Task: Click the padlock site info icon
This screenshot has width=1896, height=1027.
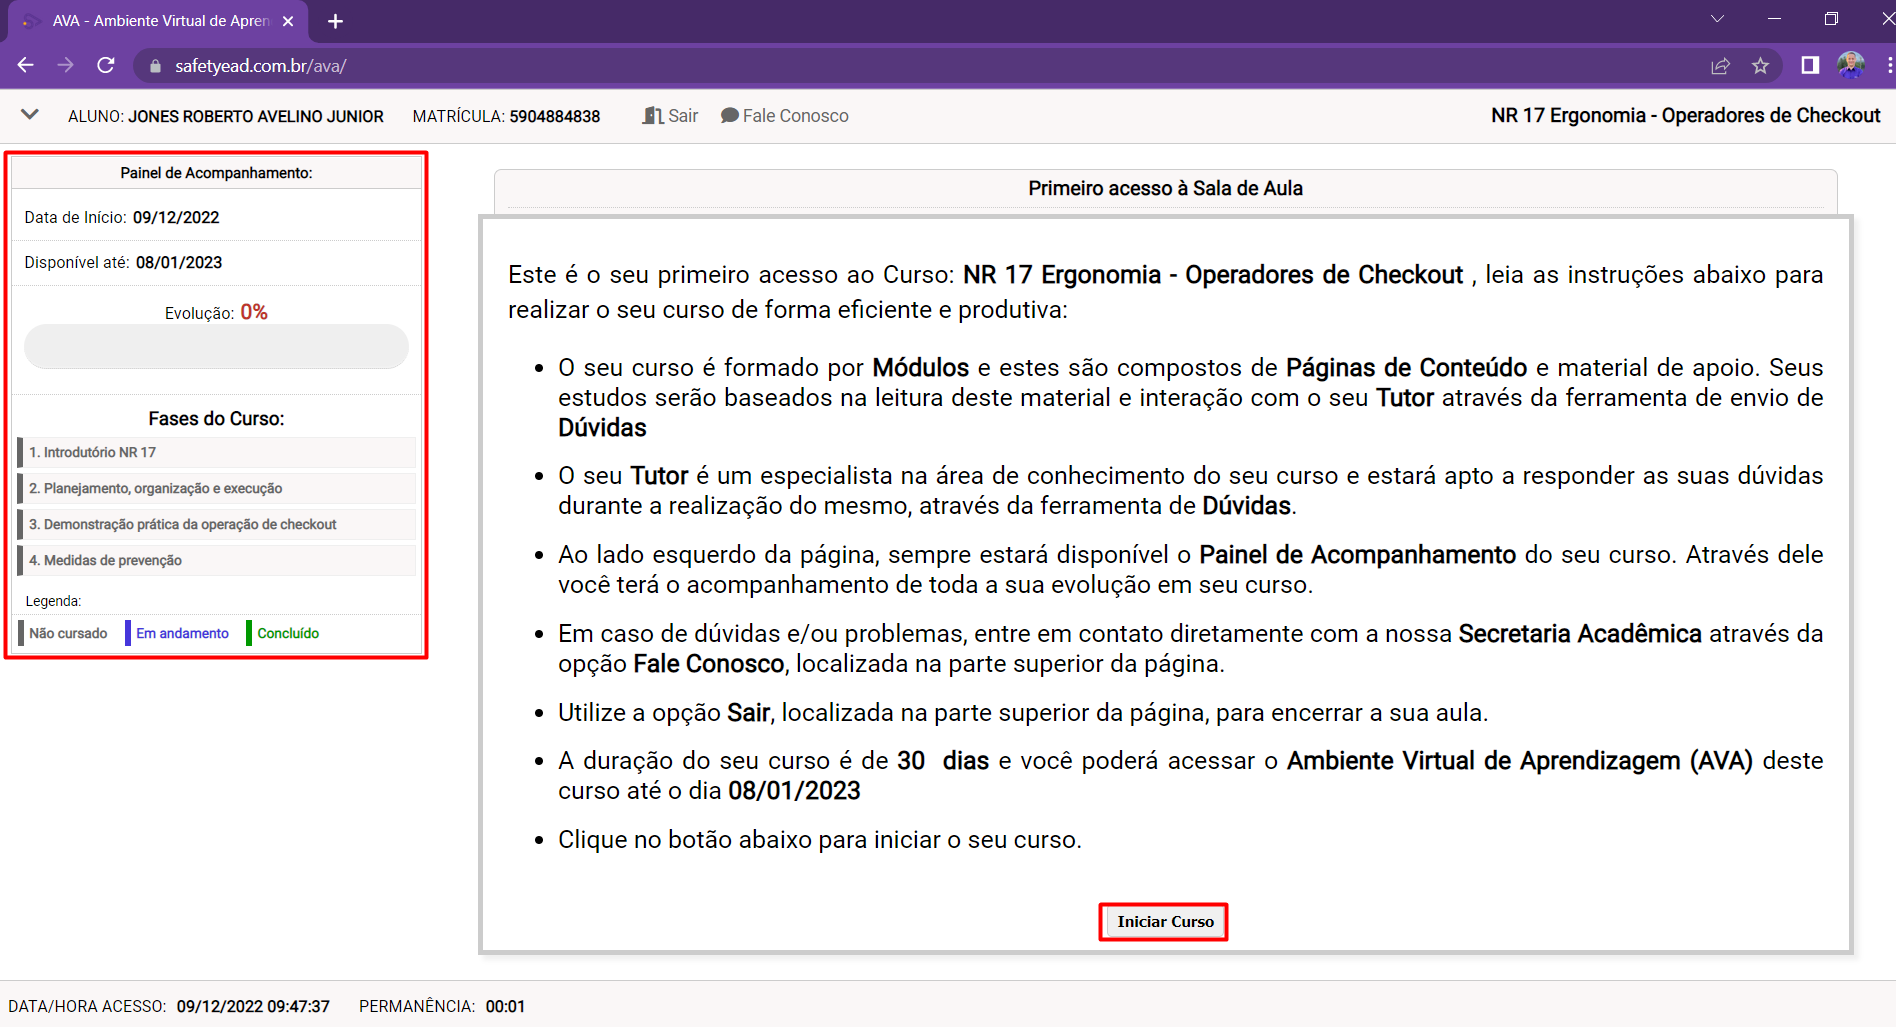Action: (155, 66)
